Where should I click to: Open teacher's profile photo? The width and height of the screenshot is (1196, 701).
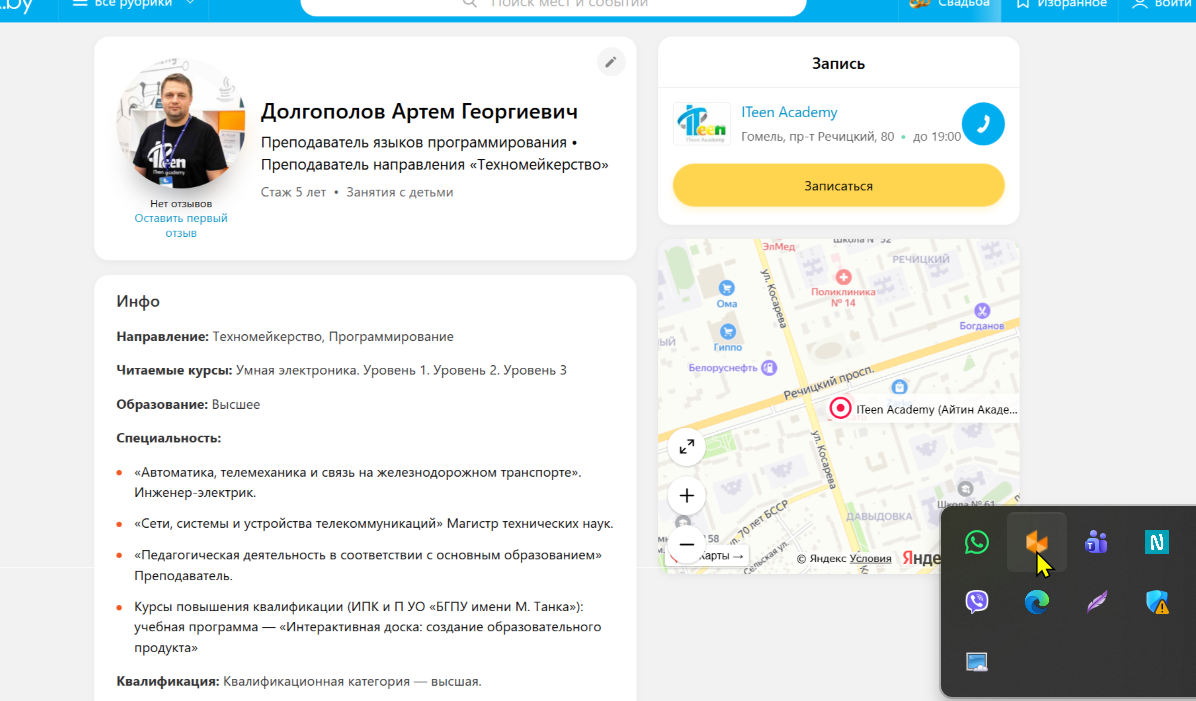tap(181, 124)
